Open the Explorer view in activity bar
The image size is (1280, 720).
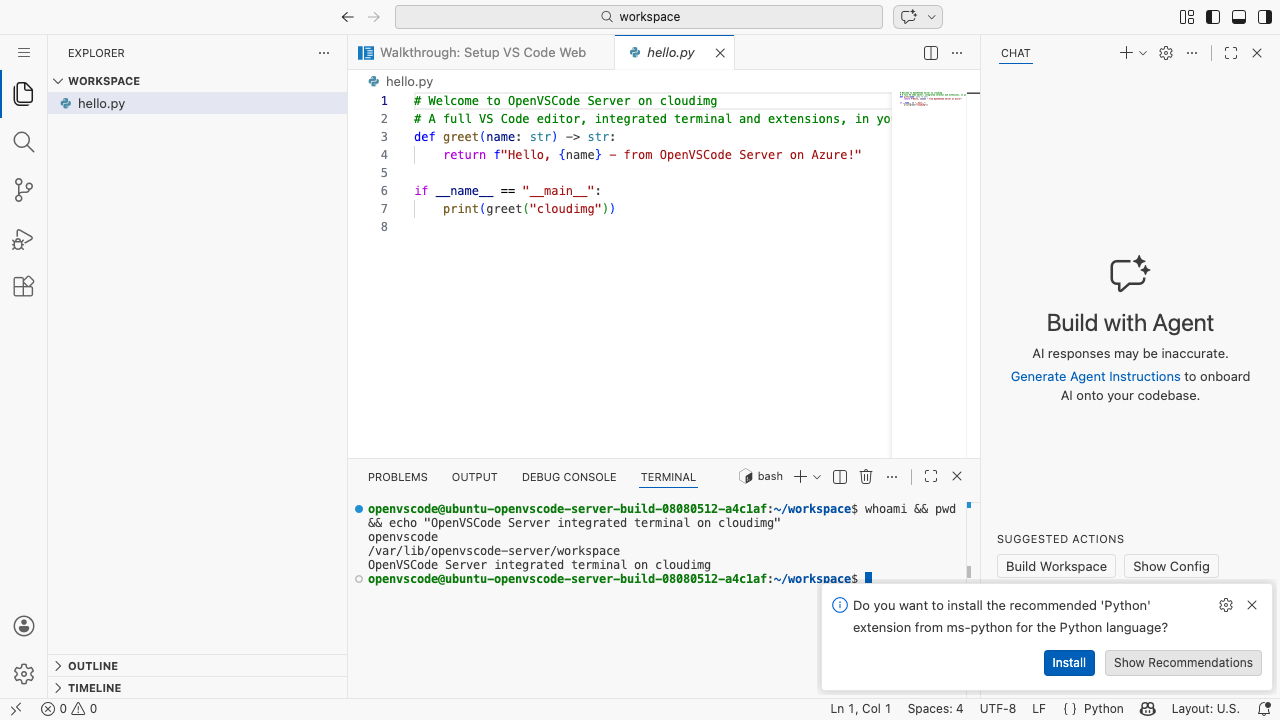24,94
